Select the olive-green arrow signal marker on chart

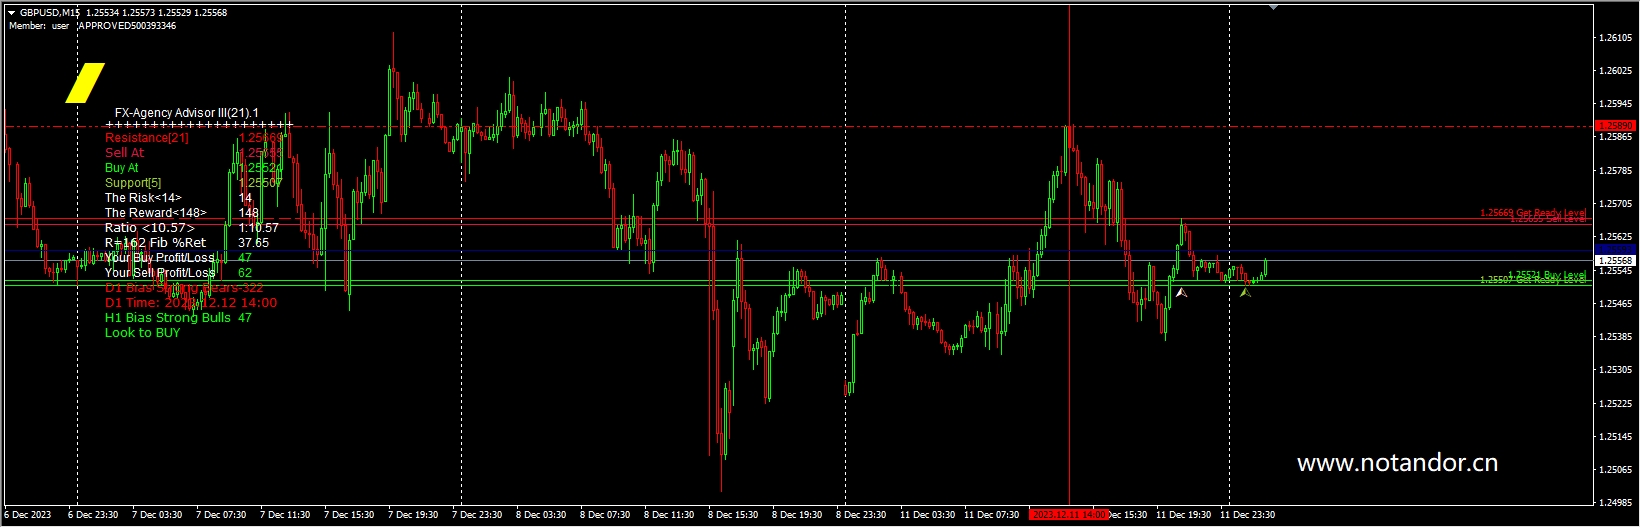pyautogui.click(x=1245, y=291)
